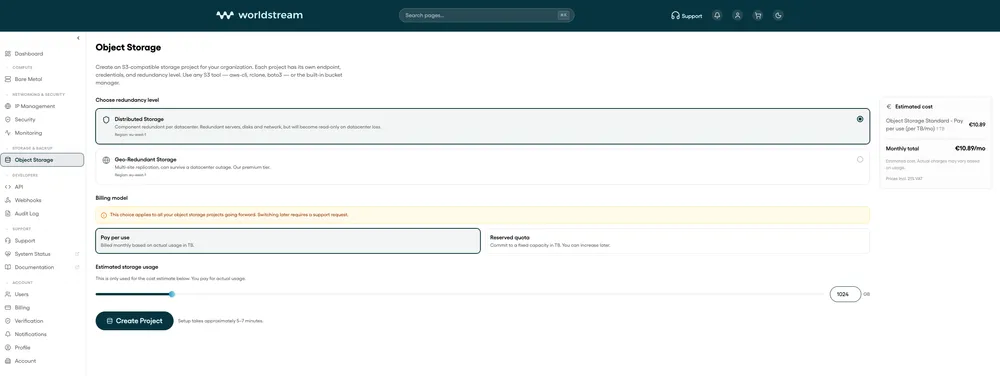Click the globe icon in Geo-Redundant Storage card
1000x376 pixels.
pyautogui.click(x=106, y=159)
